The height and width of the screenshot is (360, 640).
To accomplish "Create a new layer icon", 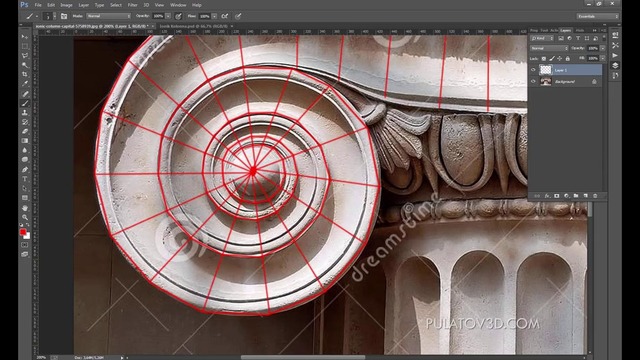I will [x=585, y=196].
